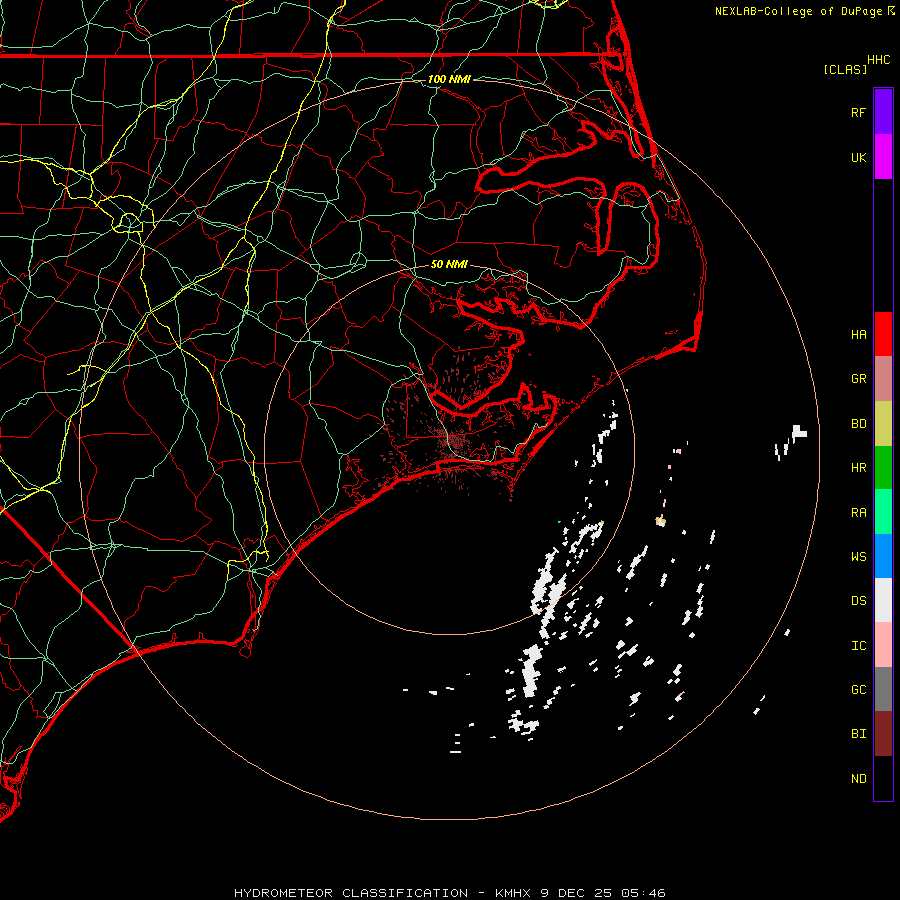900x900 pixels.
Task: Click the RF legend label
Action: point(858,112)
